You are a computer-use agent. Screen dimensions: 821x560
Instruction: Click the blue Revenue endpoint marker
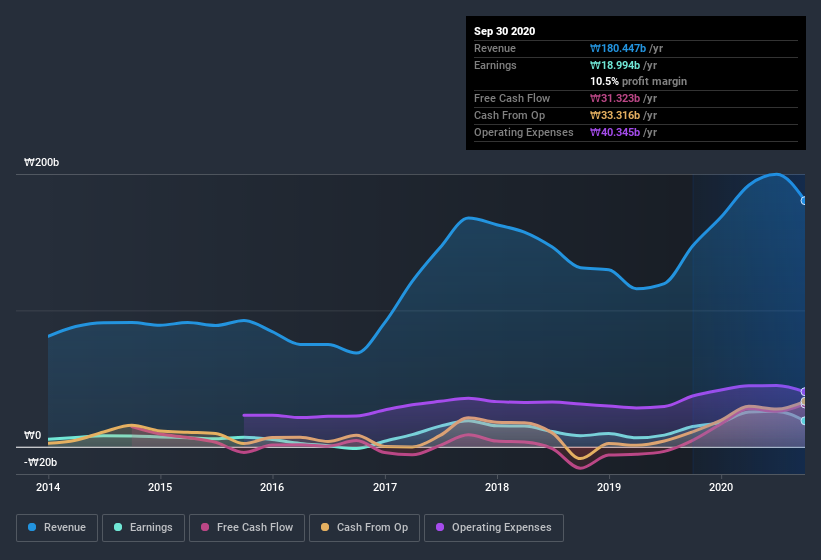click(x=804, y=200)
